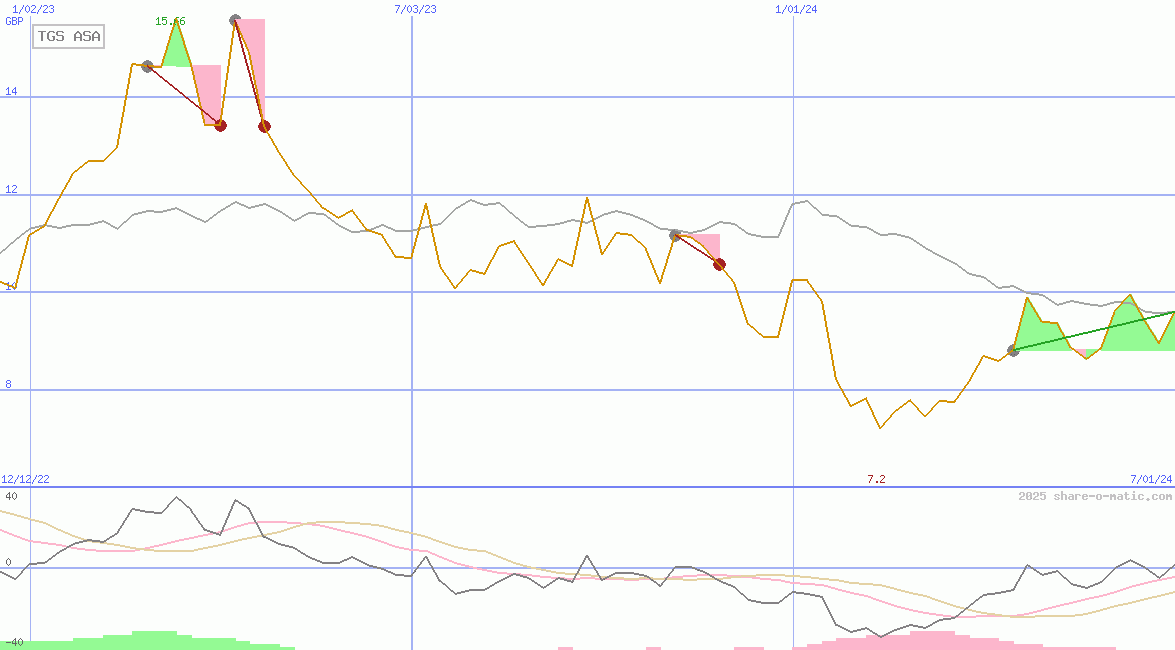
Task: Click the GBP currency label
Action: coord(14,21)
